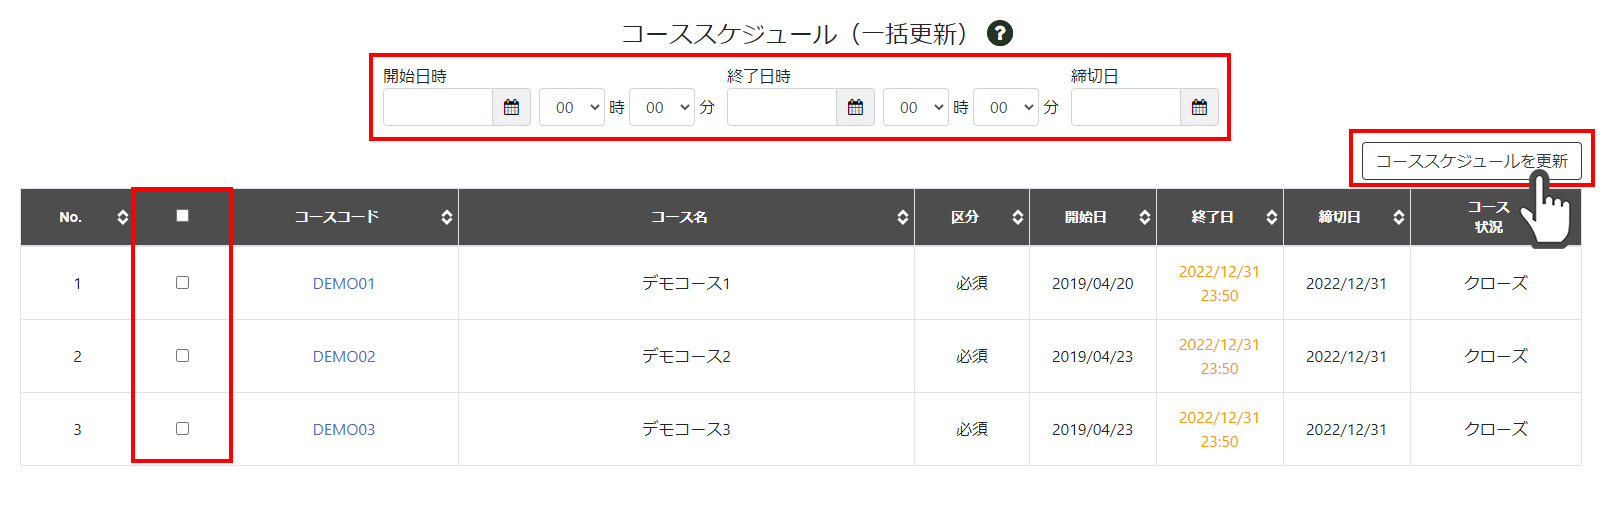Sort by コースコード column arrows

tap(446, 217)
